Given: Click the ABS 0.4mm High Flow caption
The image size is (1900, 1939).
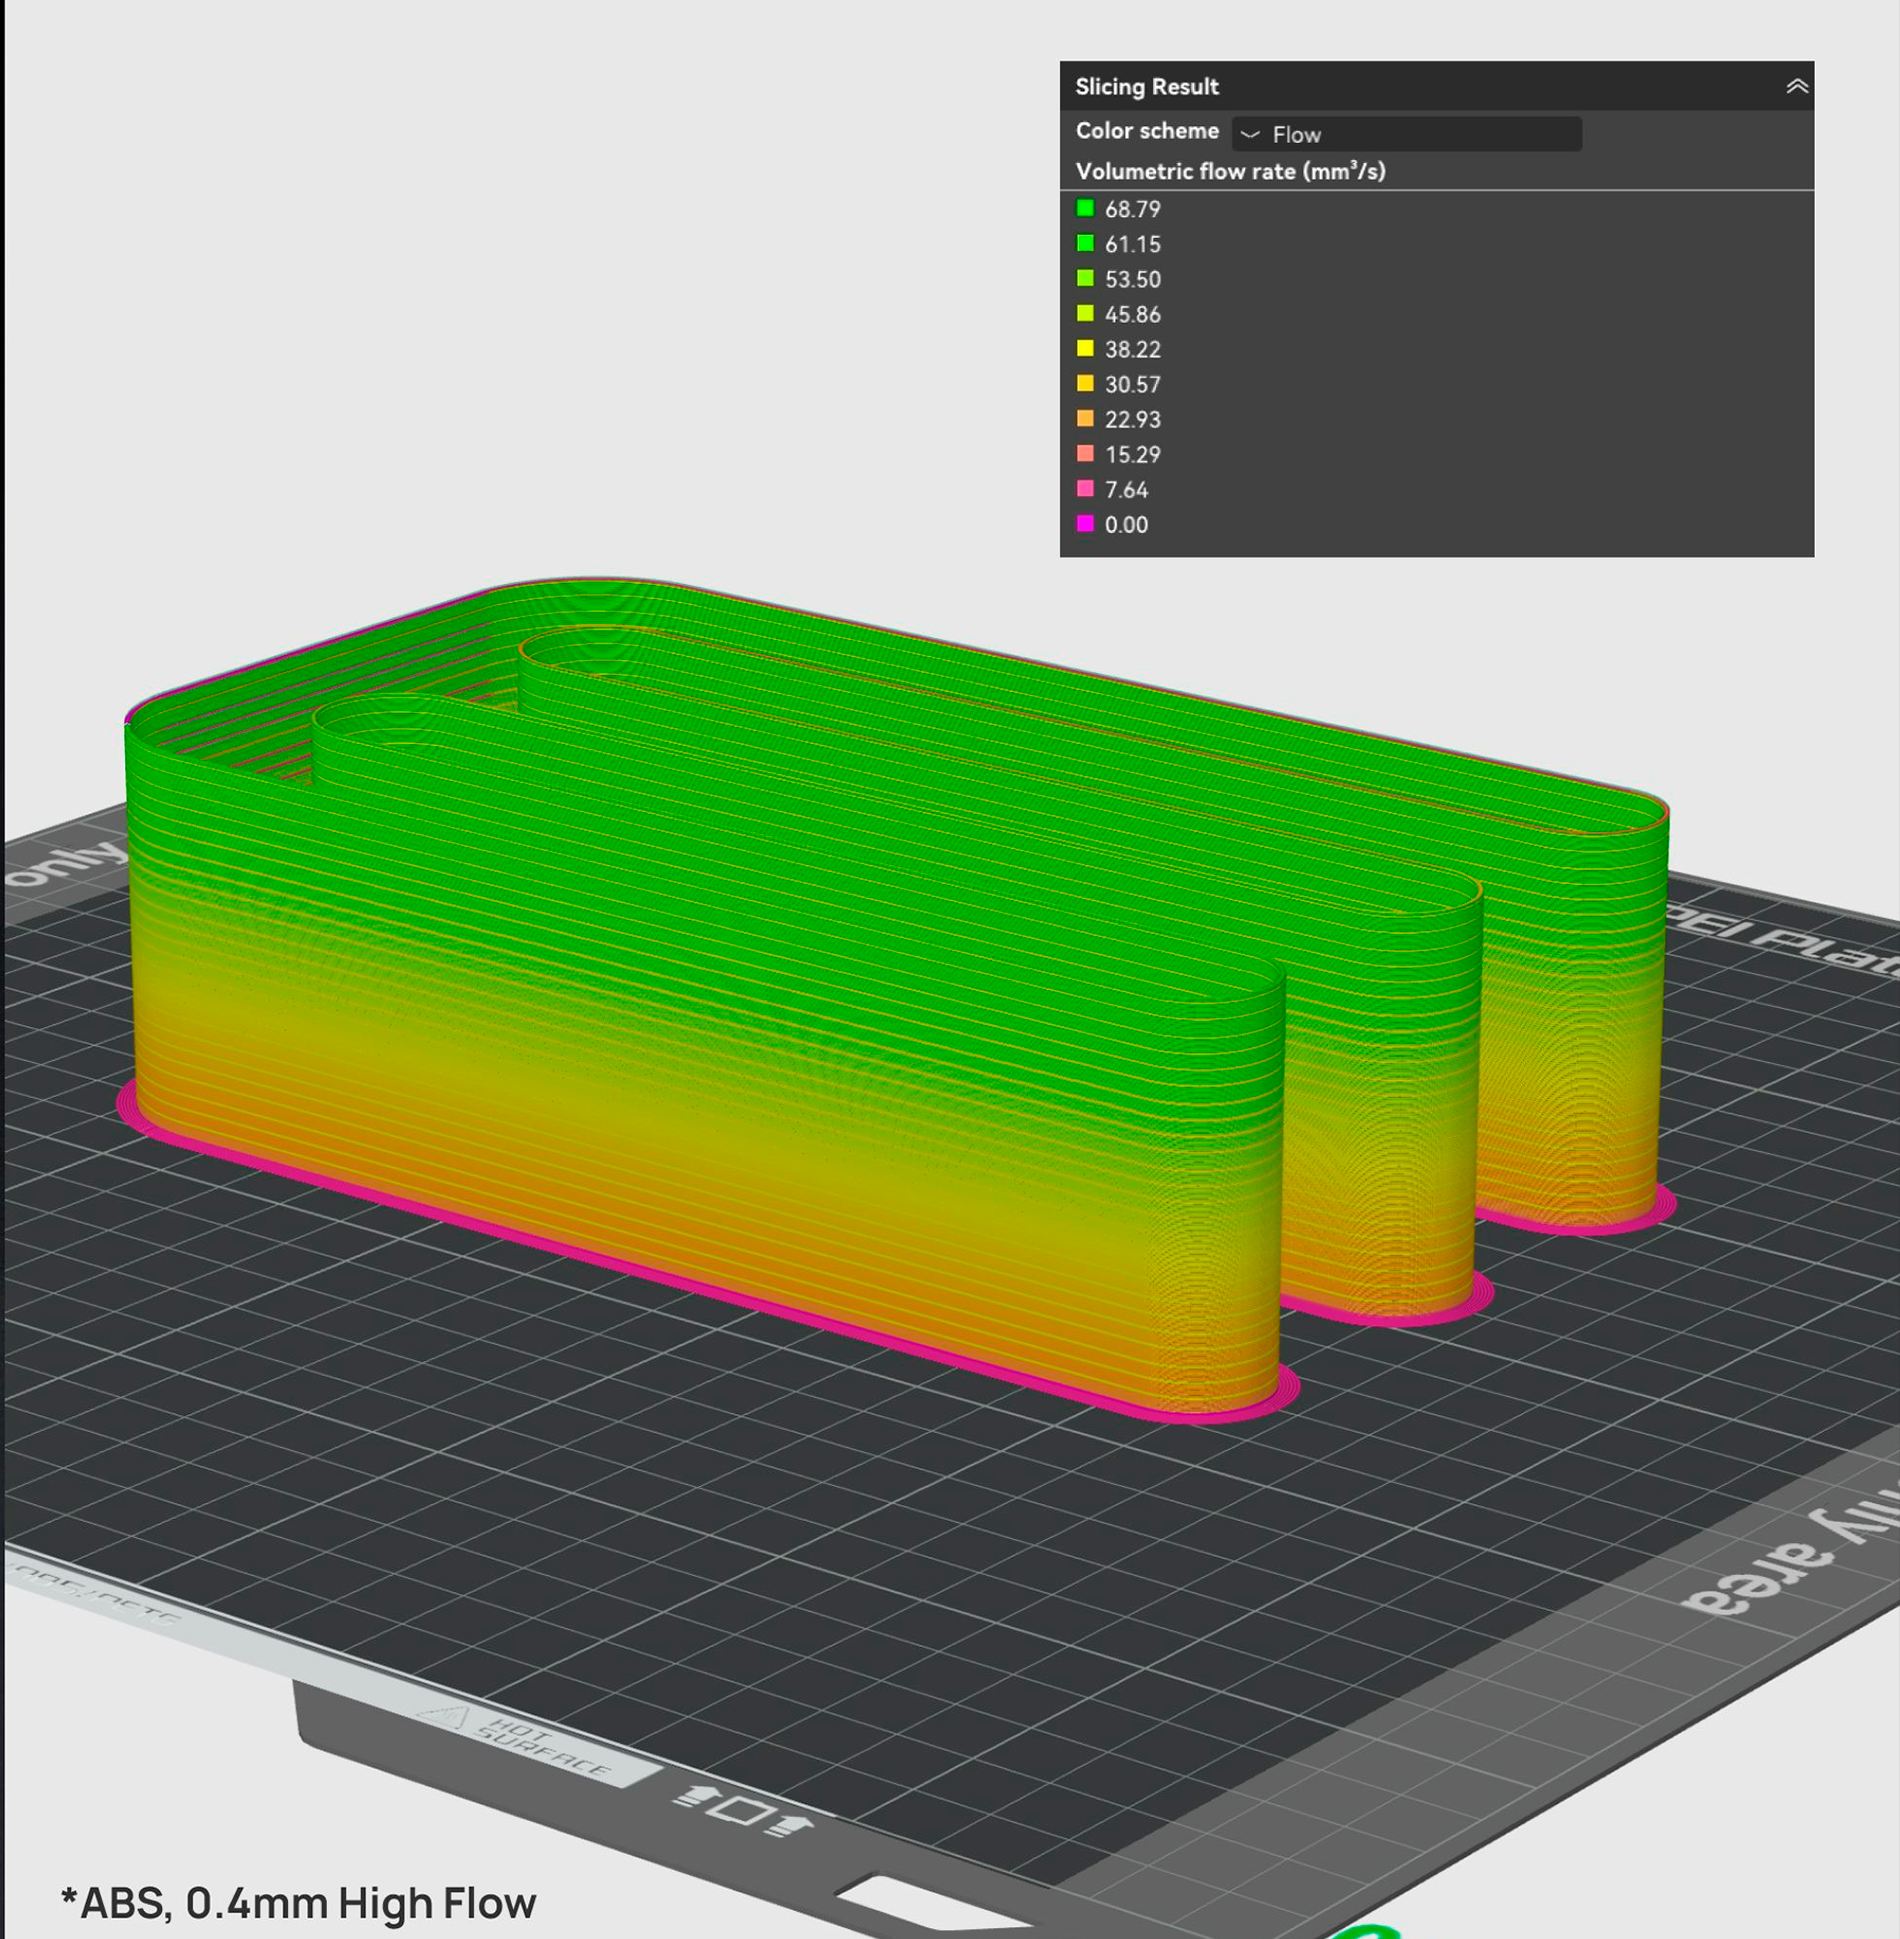Looking at the screenshot, I should pos(299,1904).
